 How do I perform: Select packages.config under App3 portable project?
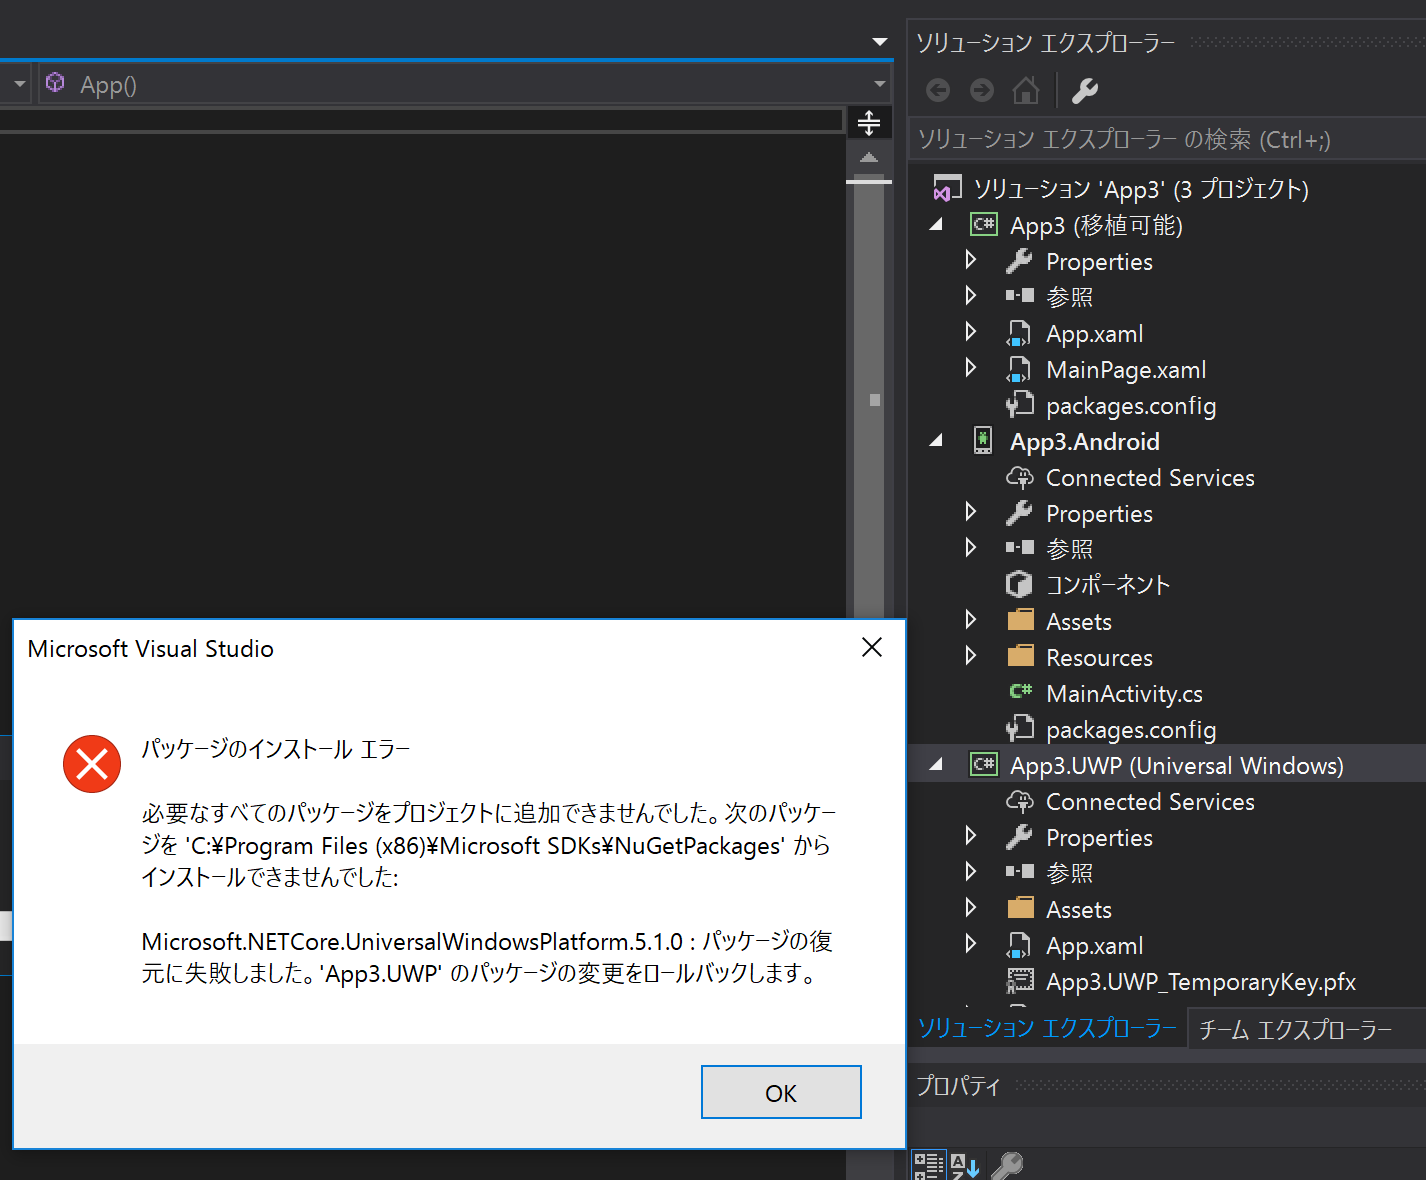1131,406
